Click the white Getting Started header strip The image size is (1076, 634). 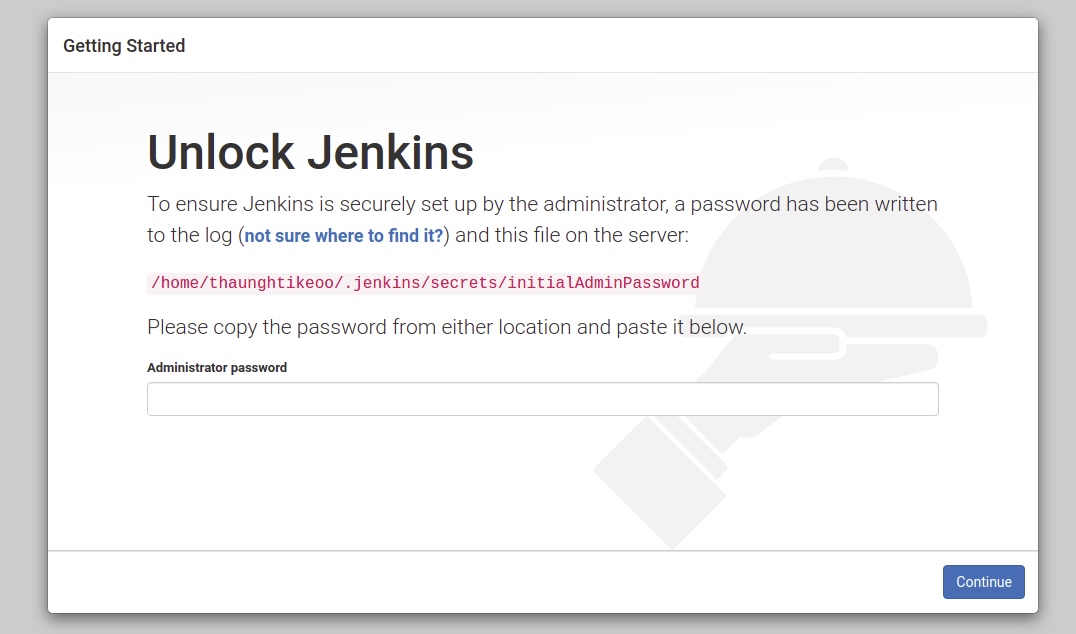pos(600,44)
